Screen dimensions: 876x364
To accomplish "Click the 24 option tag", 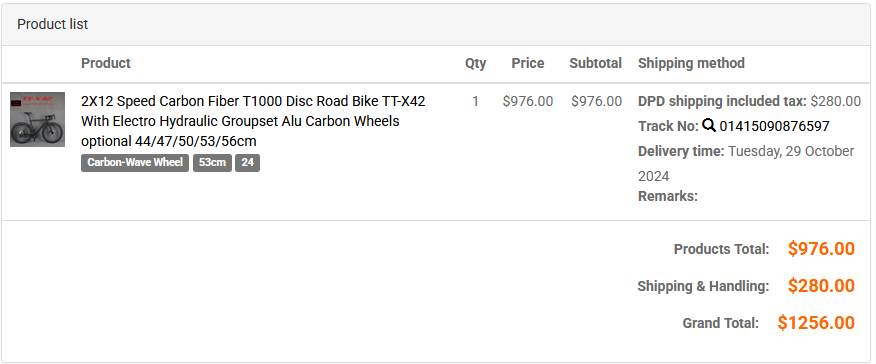I will click(x=247, y=162).
